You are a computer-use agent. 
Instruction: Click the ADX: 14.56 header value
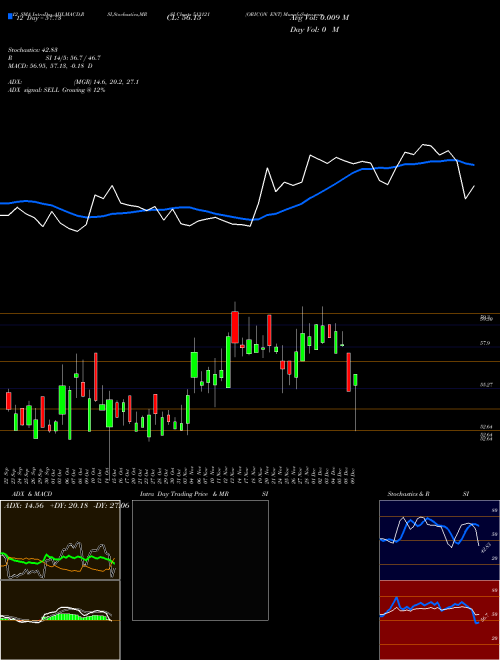point(24,506)
